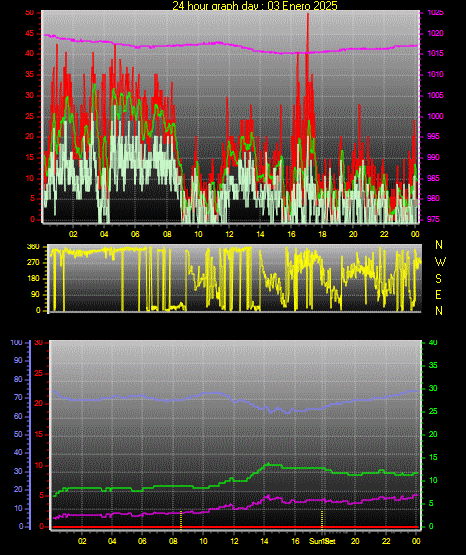This screenshot has height=555, width=466.
Task: Click hour label 22 under the temperature chart
Action: [386, 541]
